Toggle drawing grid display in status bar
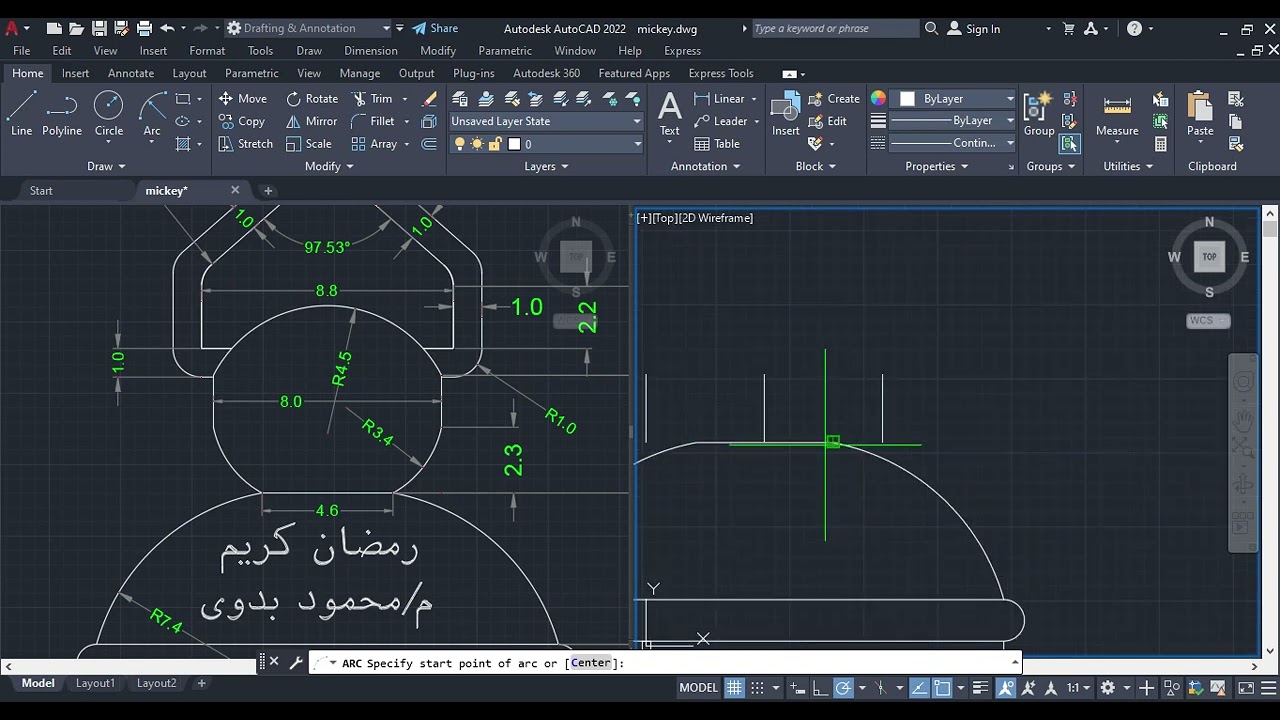The image size is (1280, 720). [x=735, y=688]
